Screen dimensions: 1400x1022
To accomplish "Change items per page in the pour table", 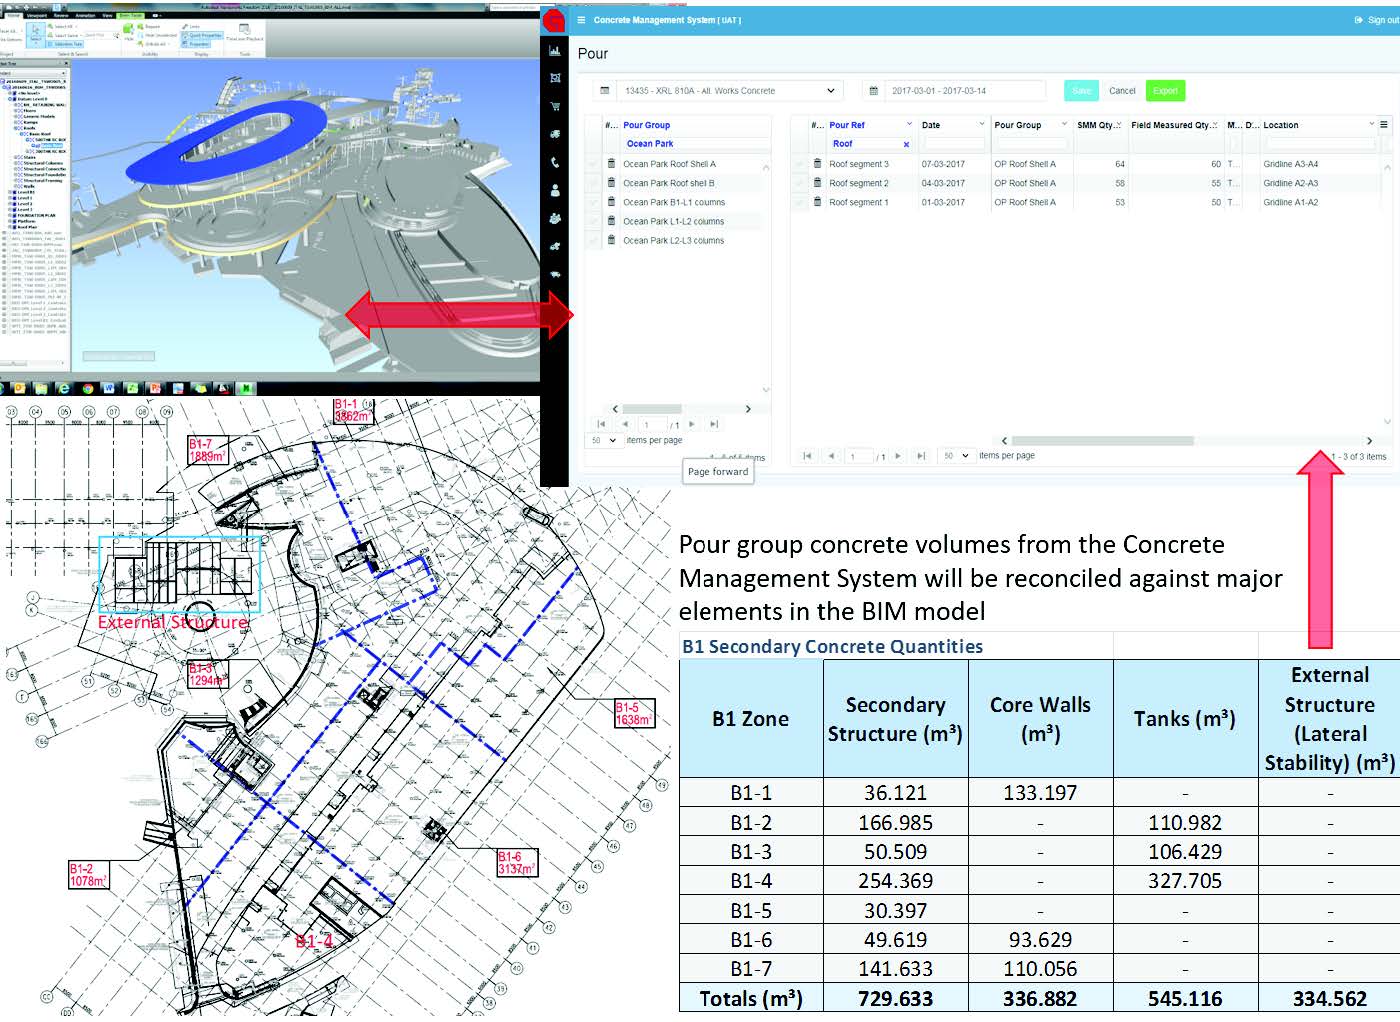I will tap(956, 456).
